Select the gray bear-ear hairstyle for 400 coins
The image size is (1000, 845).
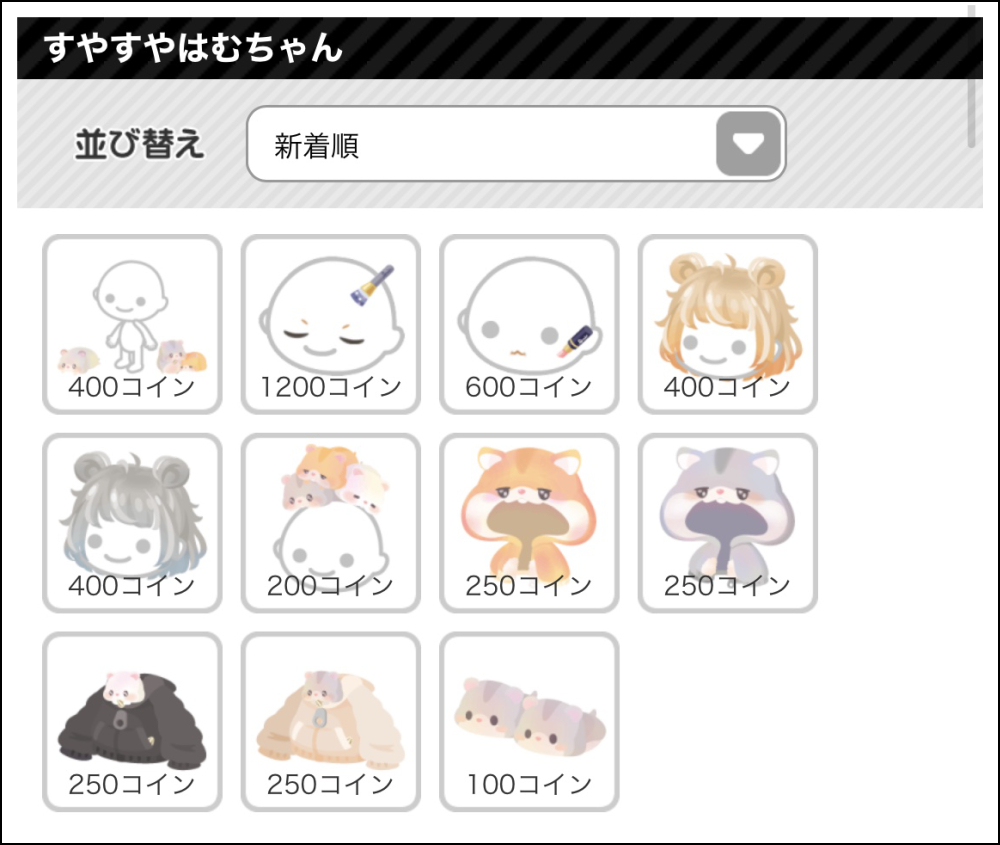(132, 523)
